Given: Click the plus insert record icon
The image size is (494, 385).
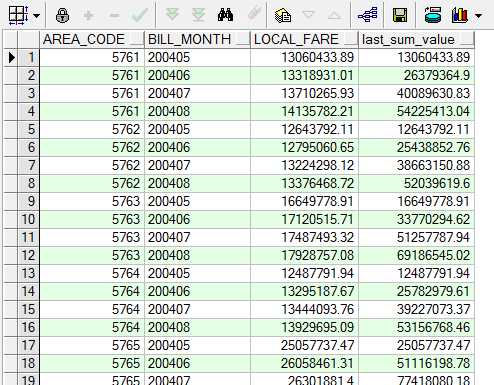Looking at the screenshot, I should pyautogui.click(x=88, y=15).
